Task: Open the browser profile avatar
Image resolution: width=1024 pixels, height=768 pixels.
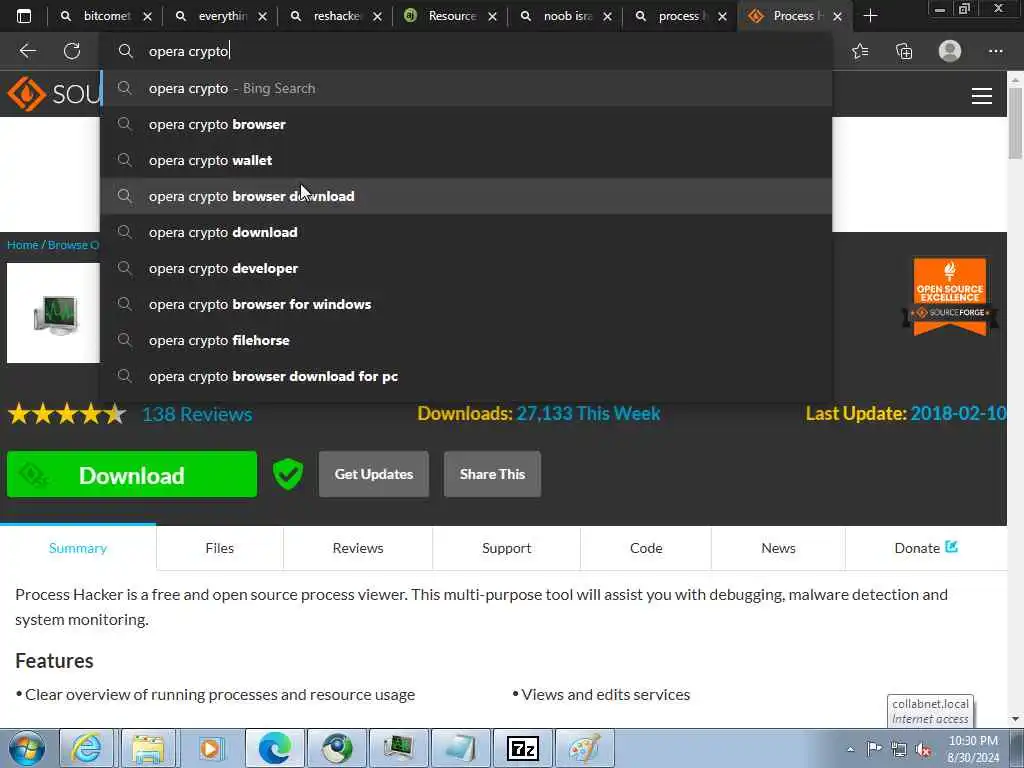Action: pos(950,51)
